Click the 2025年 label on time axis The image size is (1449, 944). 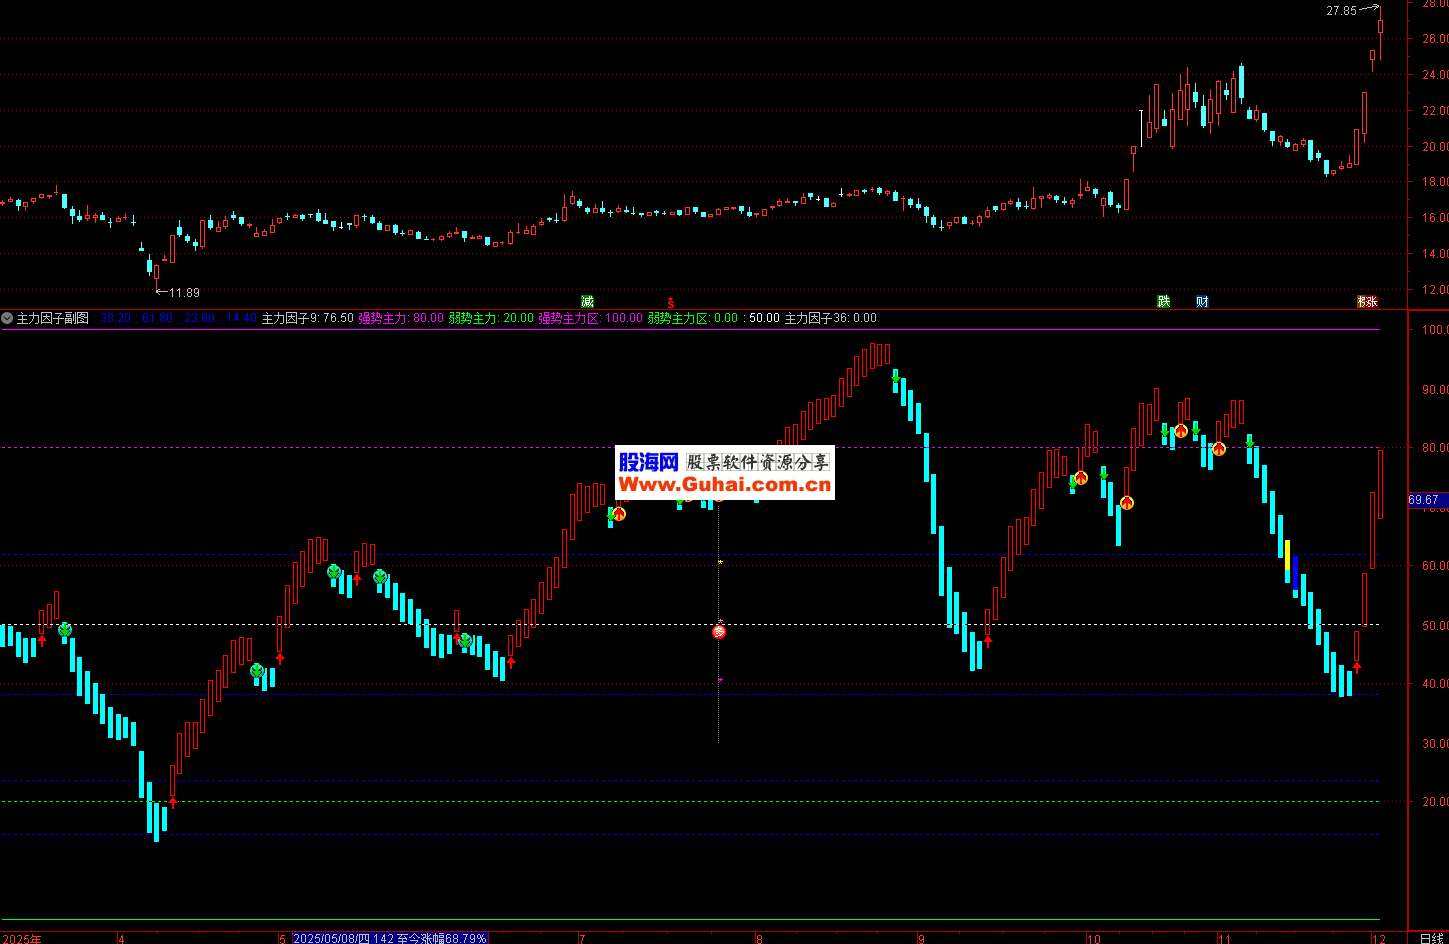coord(22,938)
